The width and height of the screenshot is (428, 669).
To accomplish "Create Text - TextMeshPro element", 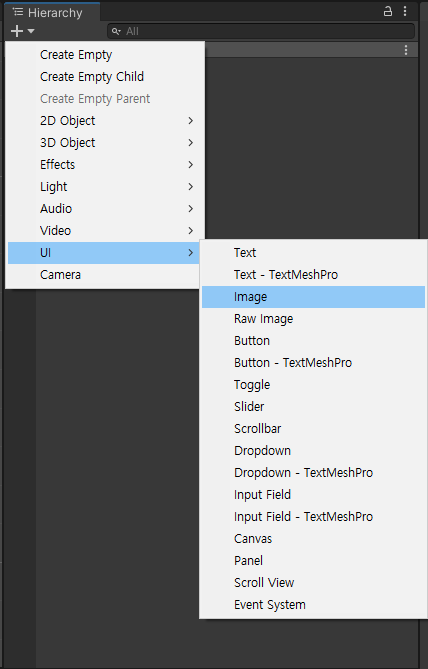I will [x=314, y=275].
